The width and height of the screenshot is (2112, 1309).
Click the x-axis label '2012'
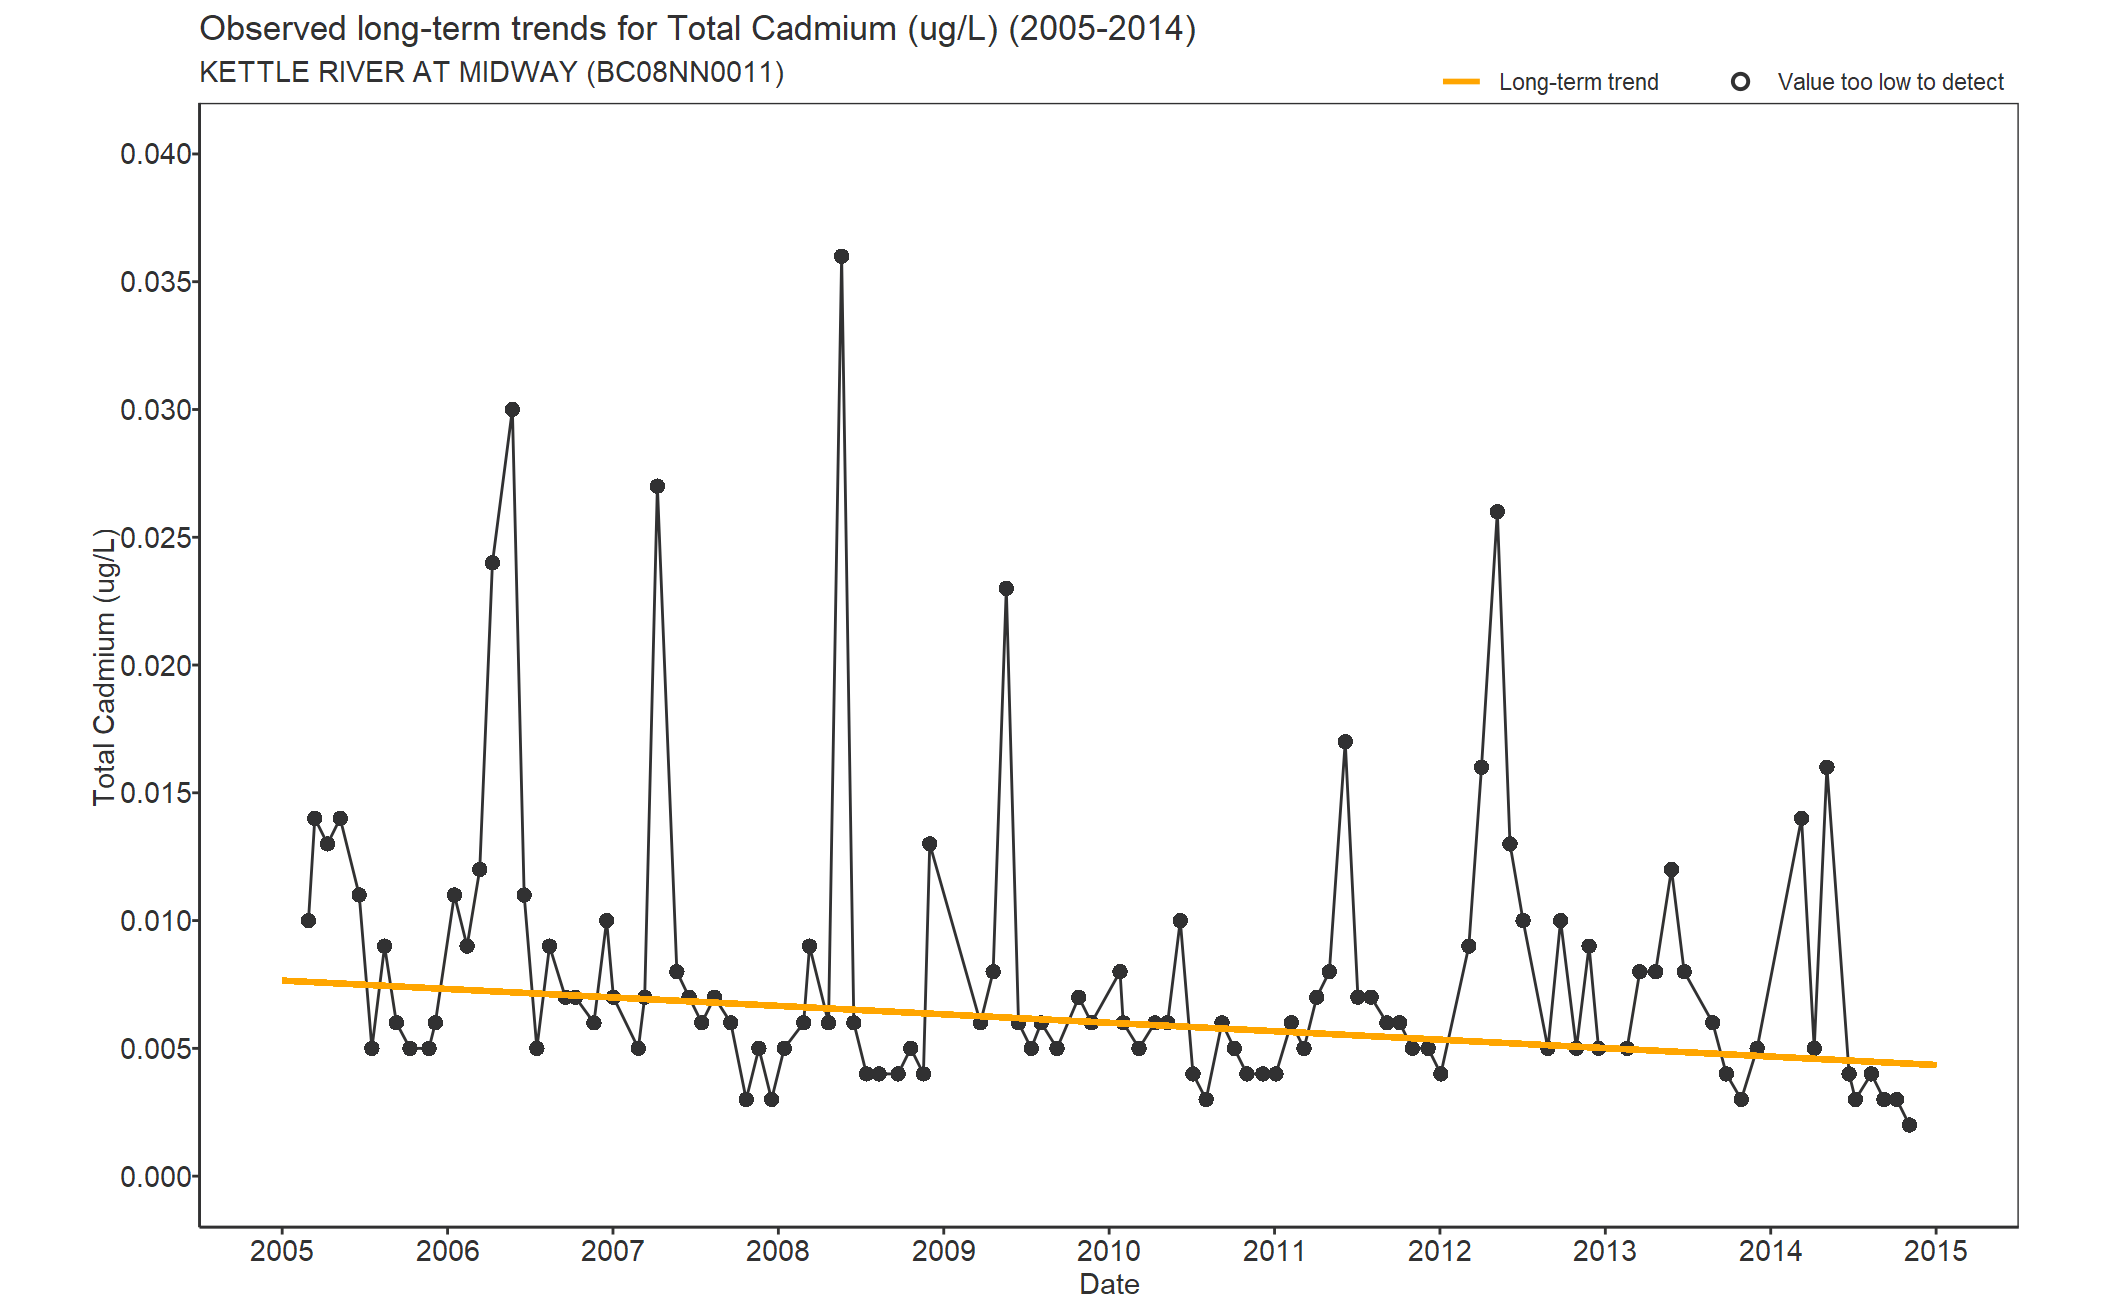coord(1439,1251)
